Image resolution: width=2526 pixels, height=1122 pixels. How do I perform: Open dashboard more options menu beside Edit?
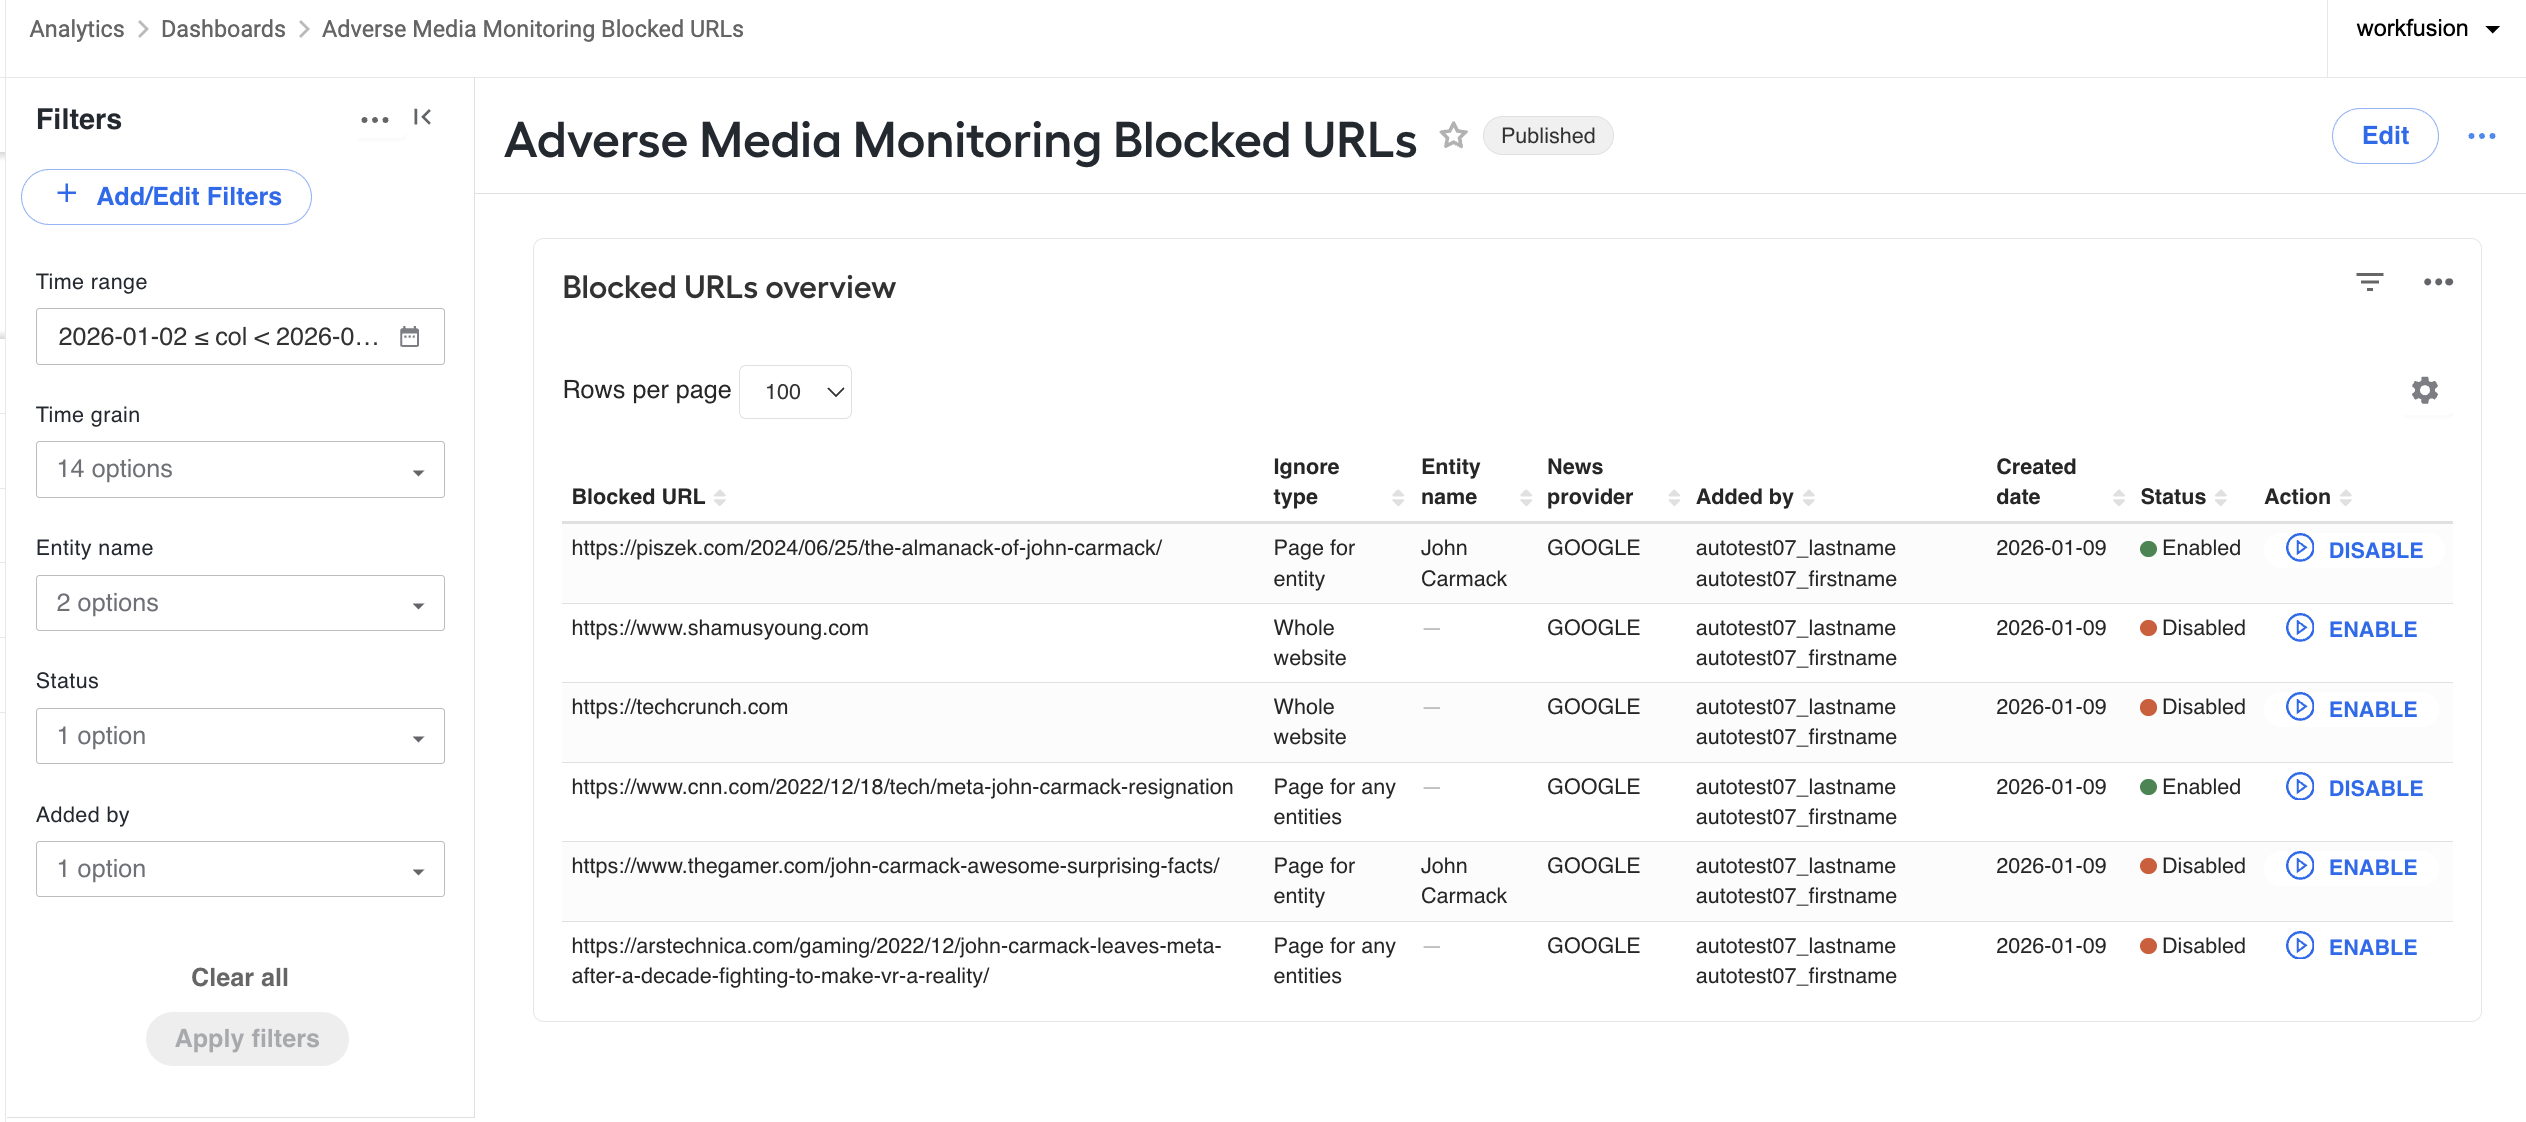coord(2481,136)
